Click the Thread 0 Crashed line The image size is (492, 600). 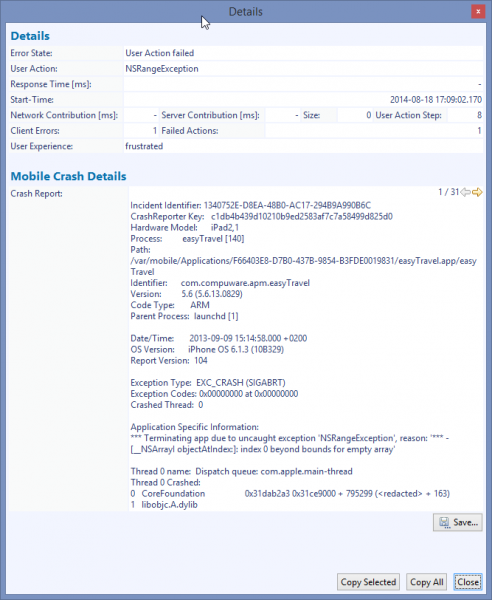click(x=165, y=483)
